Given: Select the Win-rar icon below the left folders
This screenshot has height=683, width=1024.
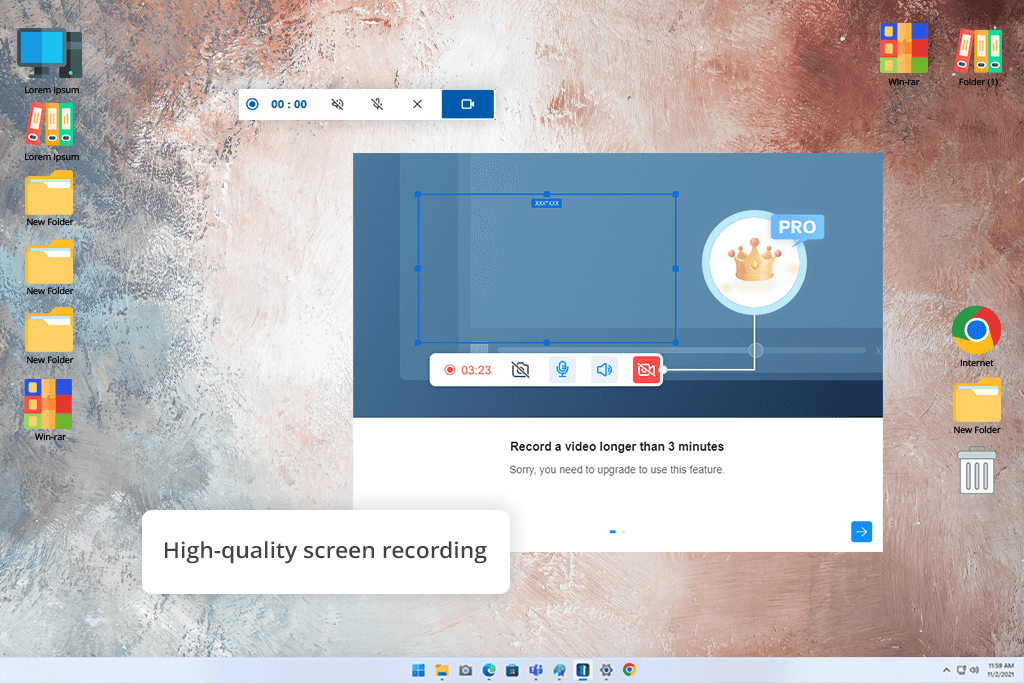Looking at the screenshot, I should point(50,410).
